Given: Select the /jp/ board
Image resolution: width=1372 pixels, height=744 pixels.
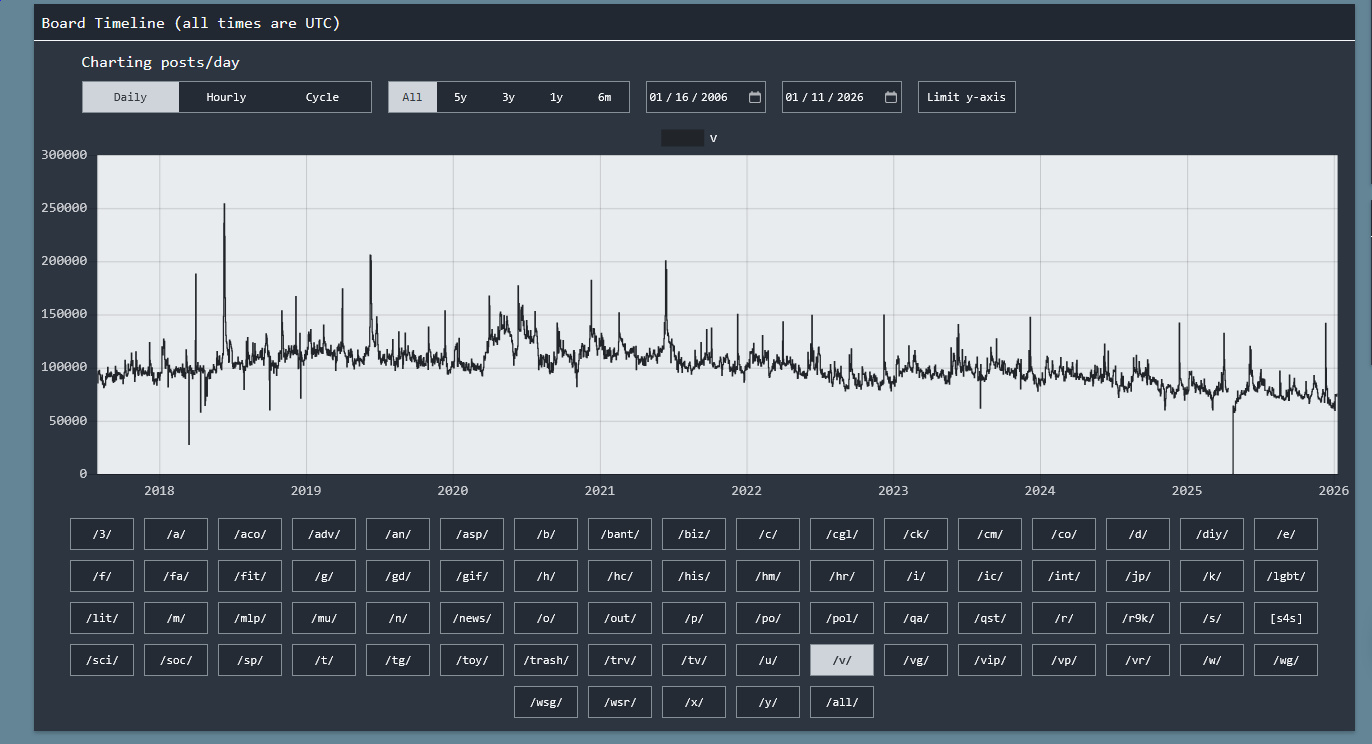Looking at the screenshot, I should pos(1138,576).
